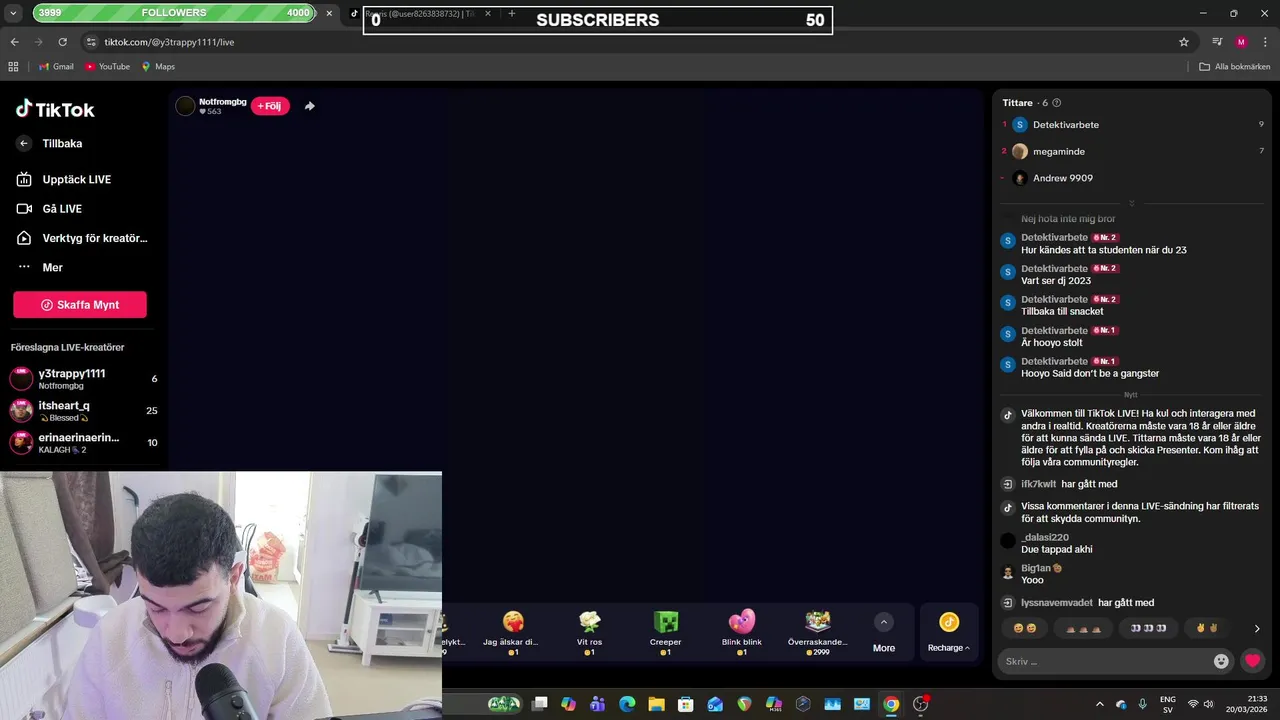Screen dimensions: 1280x720
Task: Open site information icon in address bar
Action: tap(91, 42)
